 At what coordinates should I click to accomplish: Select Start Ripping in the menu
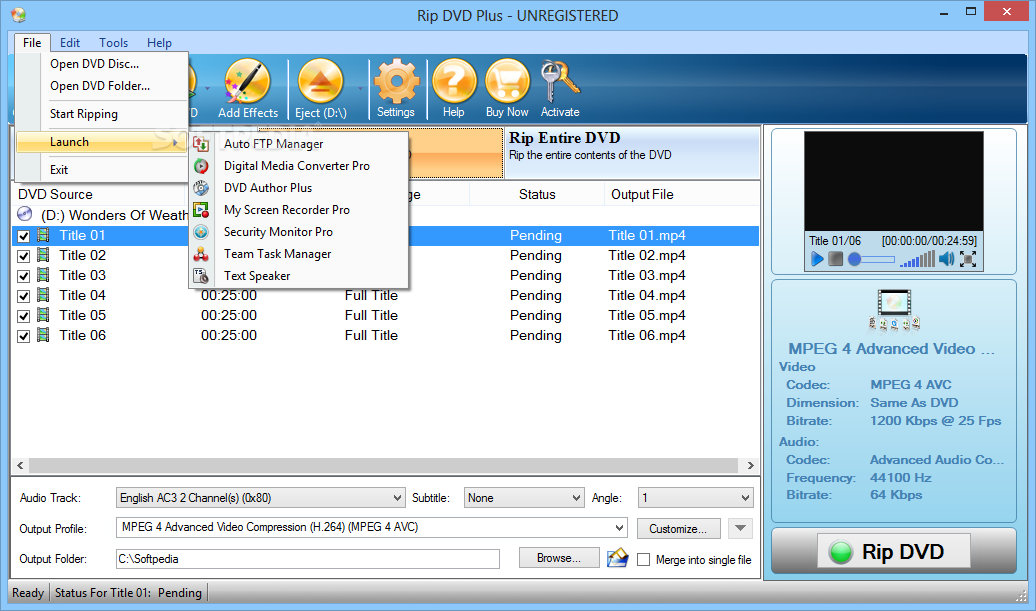point(102,114)
